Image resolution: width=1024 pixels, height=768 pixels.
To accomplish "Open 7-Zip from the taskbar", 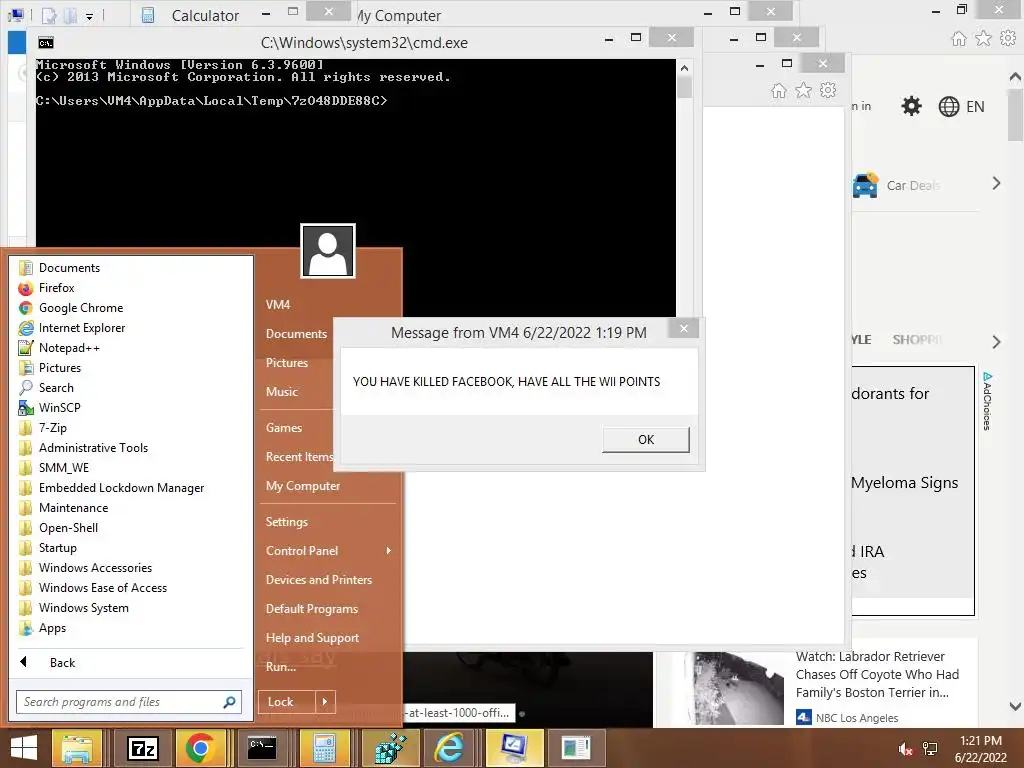I will tap(143, 748).
